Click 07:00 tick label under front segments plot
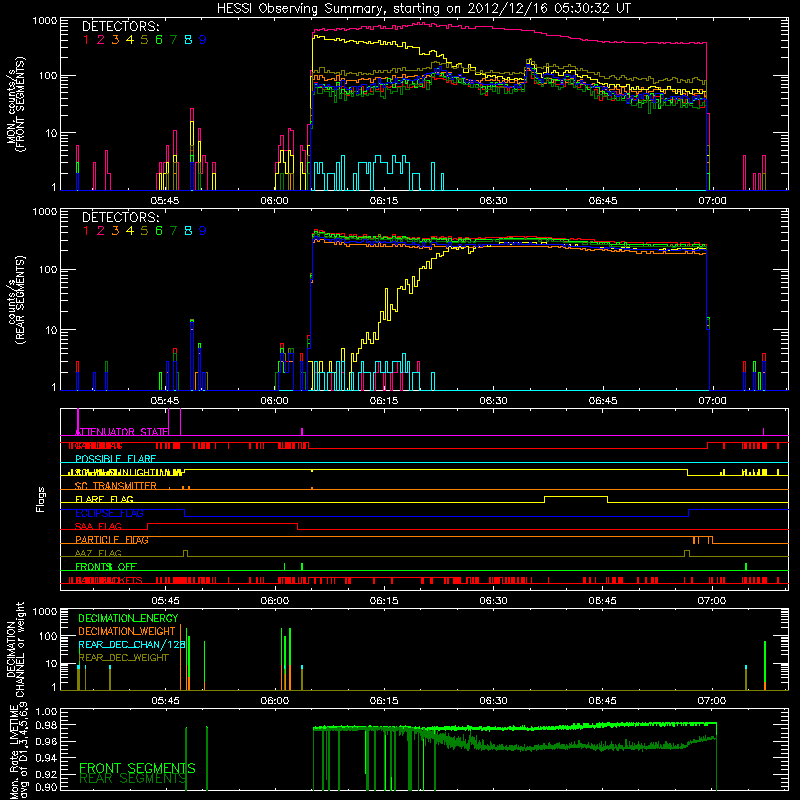Image resolution: width=800 pixels, height=800 pixels. [x=712, y=201]
